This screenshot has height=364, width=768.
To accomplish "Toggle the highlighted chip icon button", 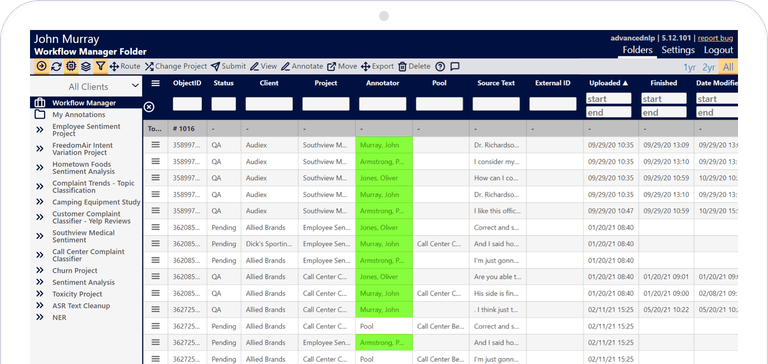I will click(71, 67).
